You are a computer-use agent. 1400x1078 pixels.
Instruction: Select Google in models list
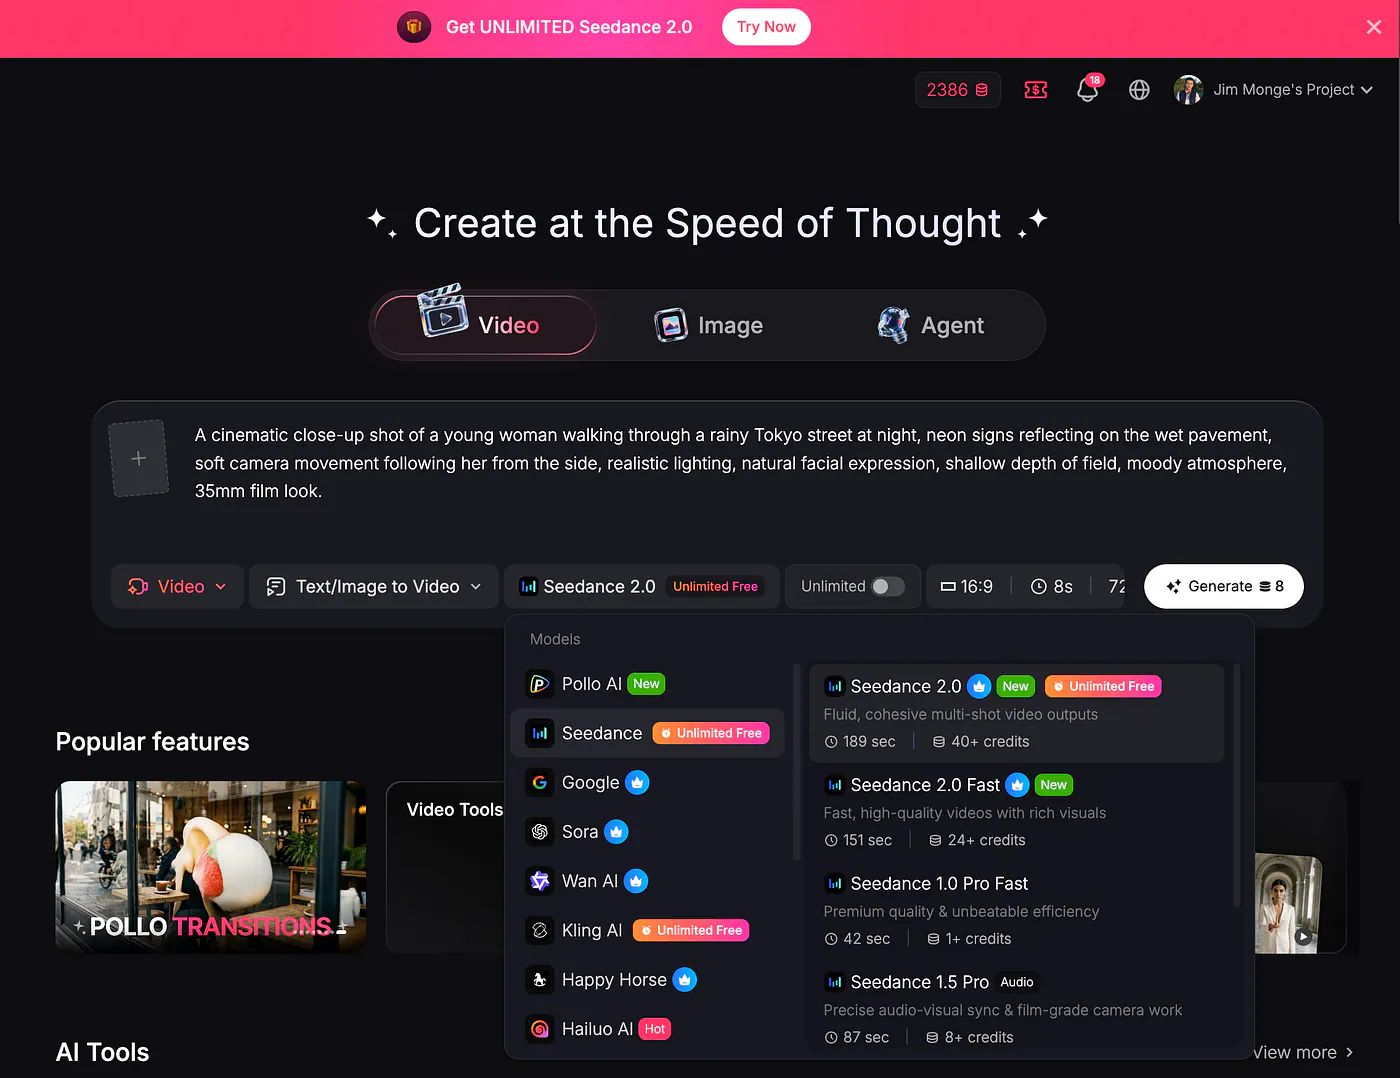tap(647, 782)
